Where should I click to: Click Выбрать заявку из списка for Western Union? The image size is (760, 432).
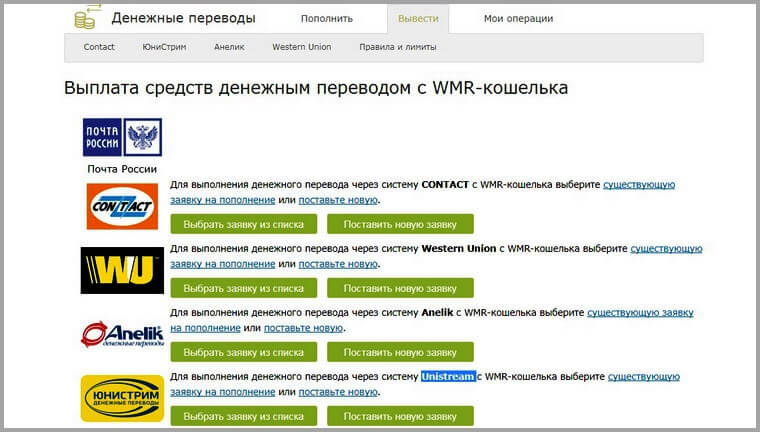pyautogui.click(x=244, y=288)
